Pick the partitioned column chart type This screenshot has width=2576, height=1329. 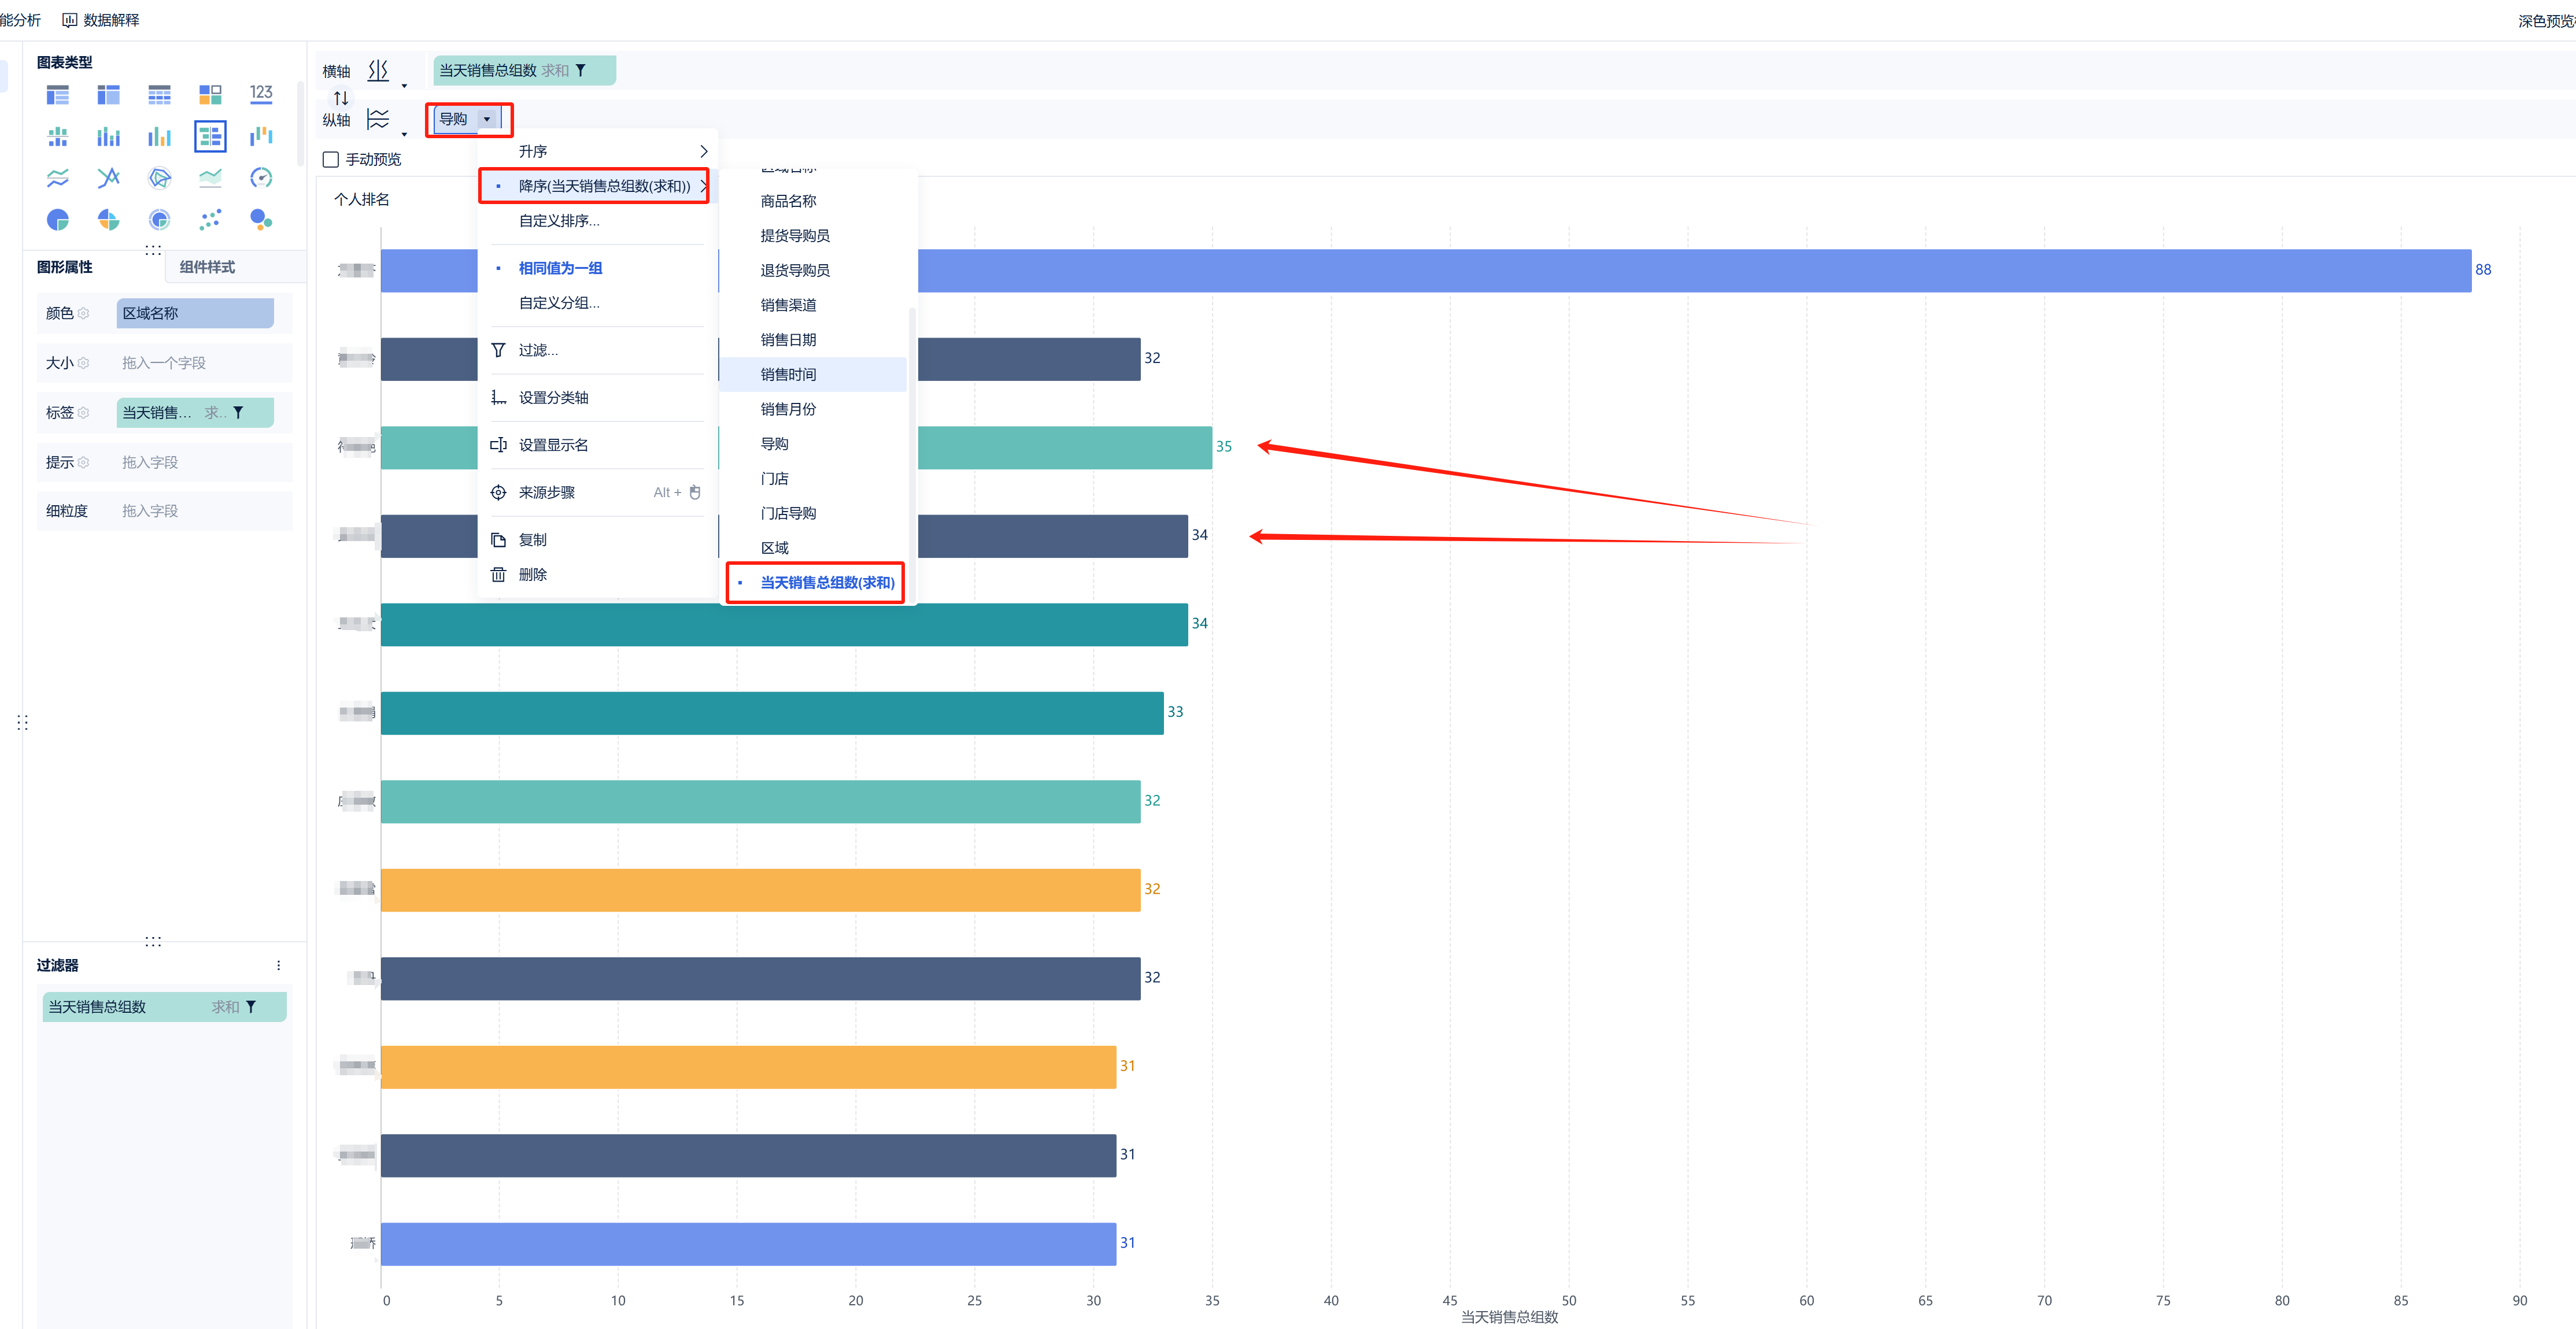click(x=58, y=137)
